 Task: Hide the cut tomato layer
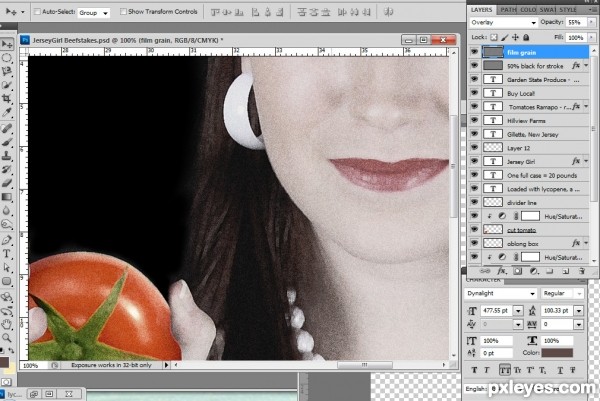[474, 229]
